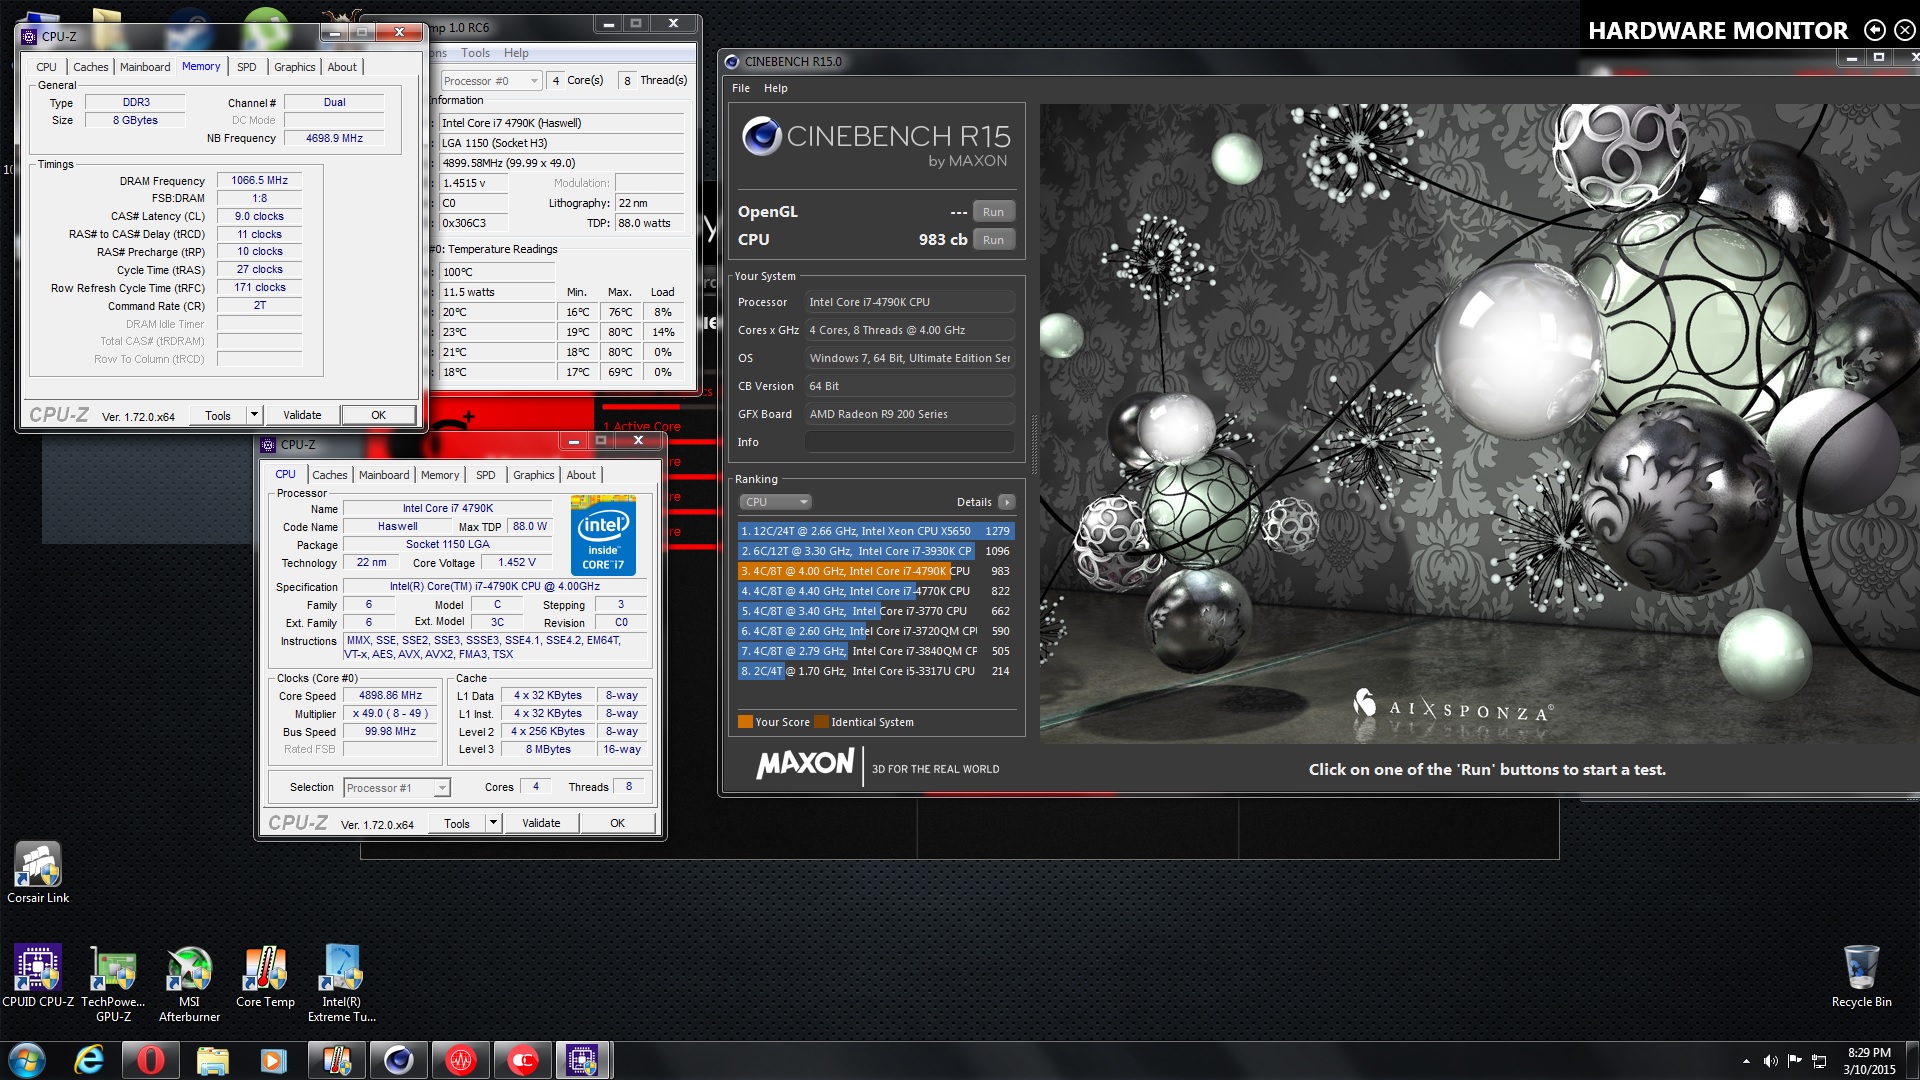Click the DRAM Frequency 1066.5 MHz value
Image resolution: width=1920 pixels, height=1080 pixels.
tap(260, 181)
